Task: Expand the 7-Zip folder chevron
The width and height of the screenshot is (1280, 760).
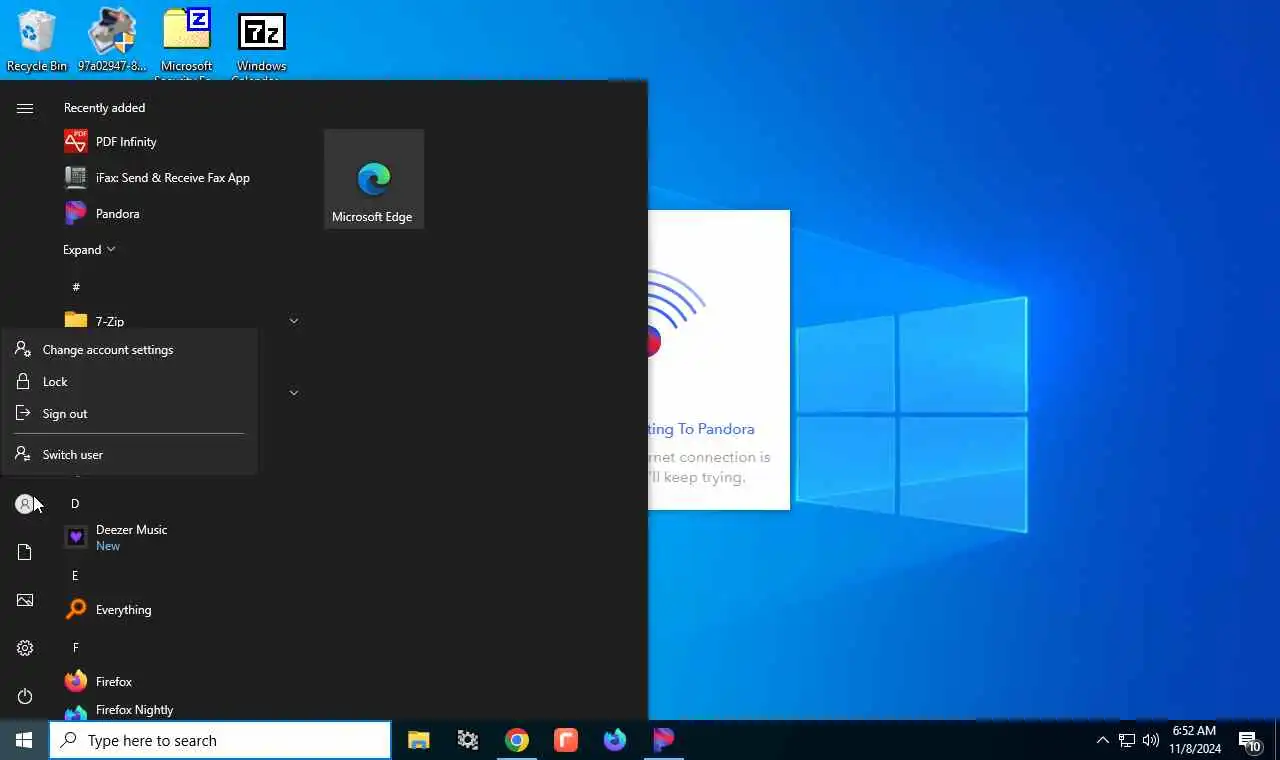Action: point(293,321)
